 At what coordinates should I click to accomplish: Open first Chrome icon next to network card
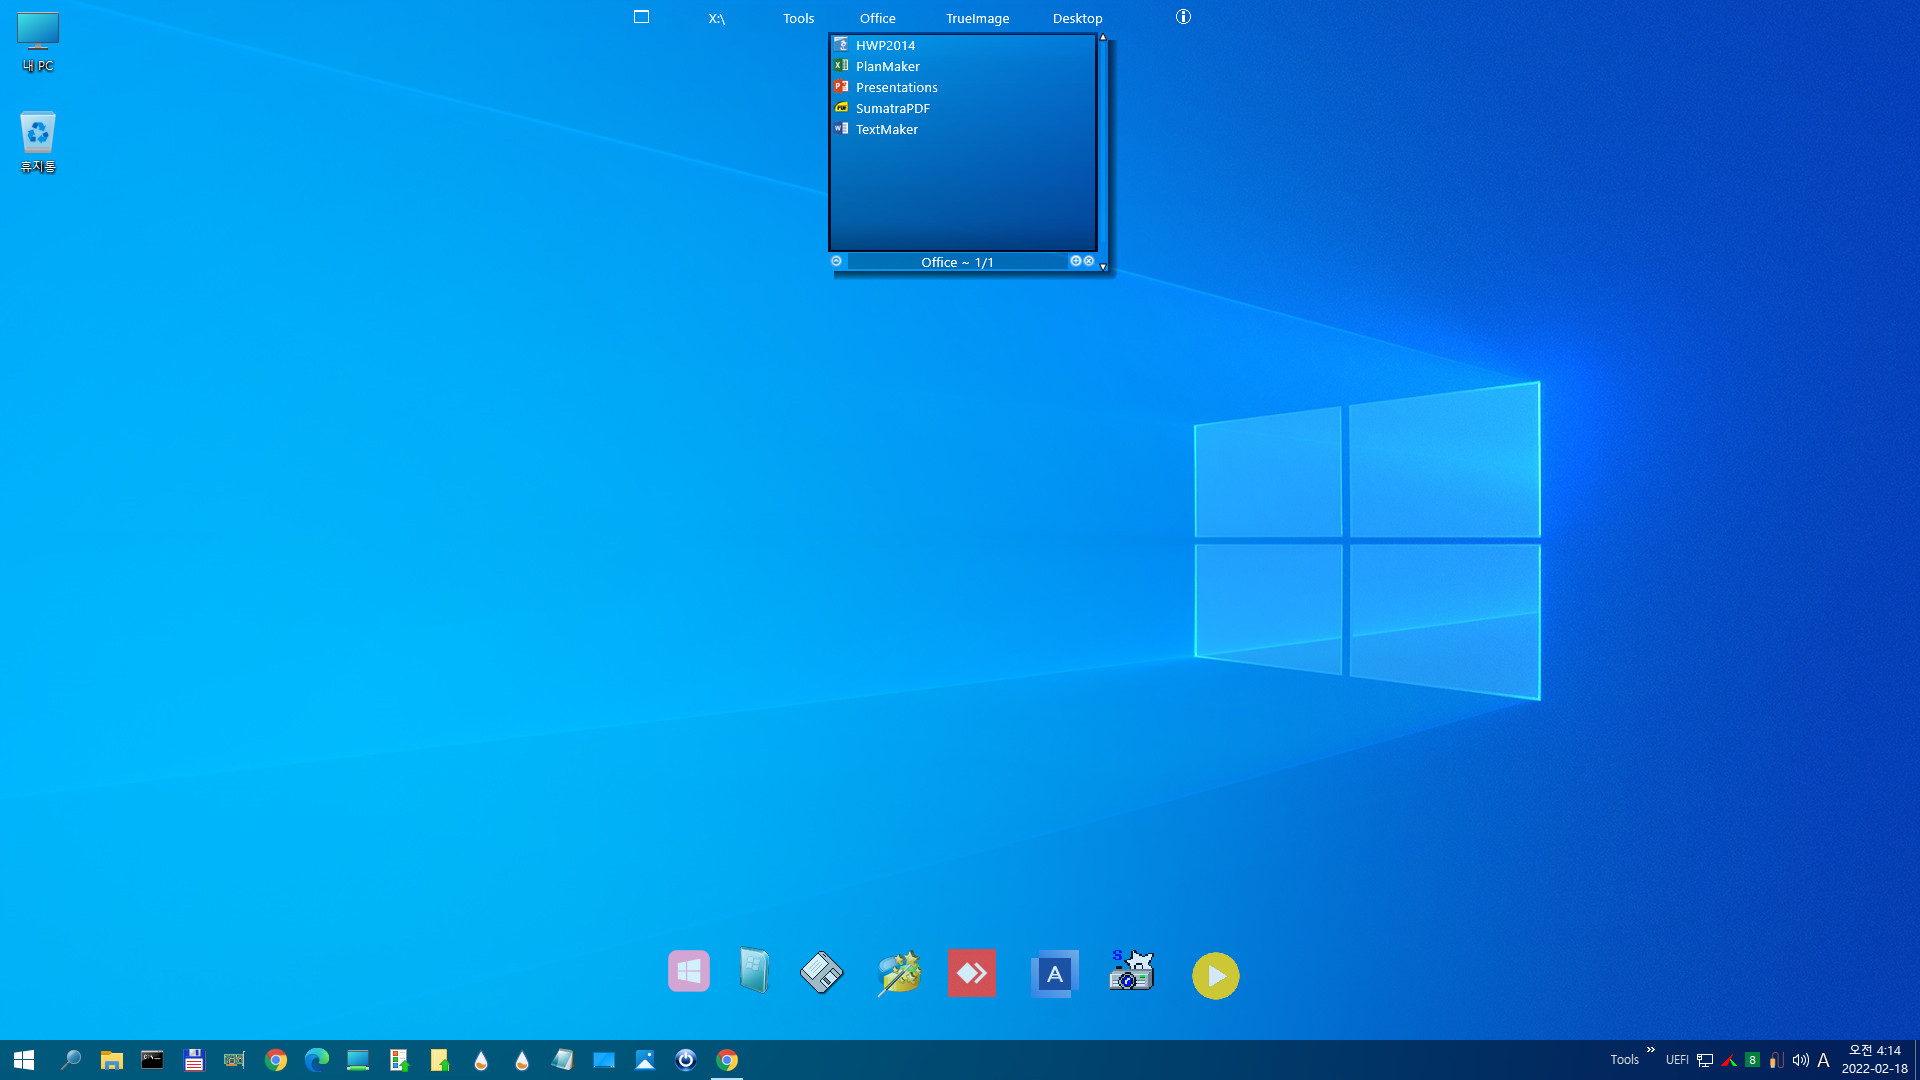tap(276, 1060)
